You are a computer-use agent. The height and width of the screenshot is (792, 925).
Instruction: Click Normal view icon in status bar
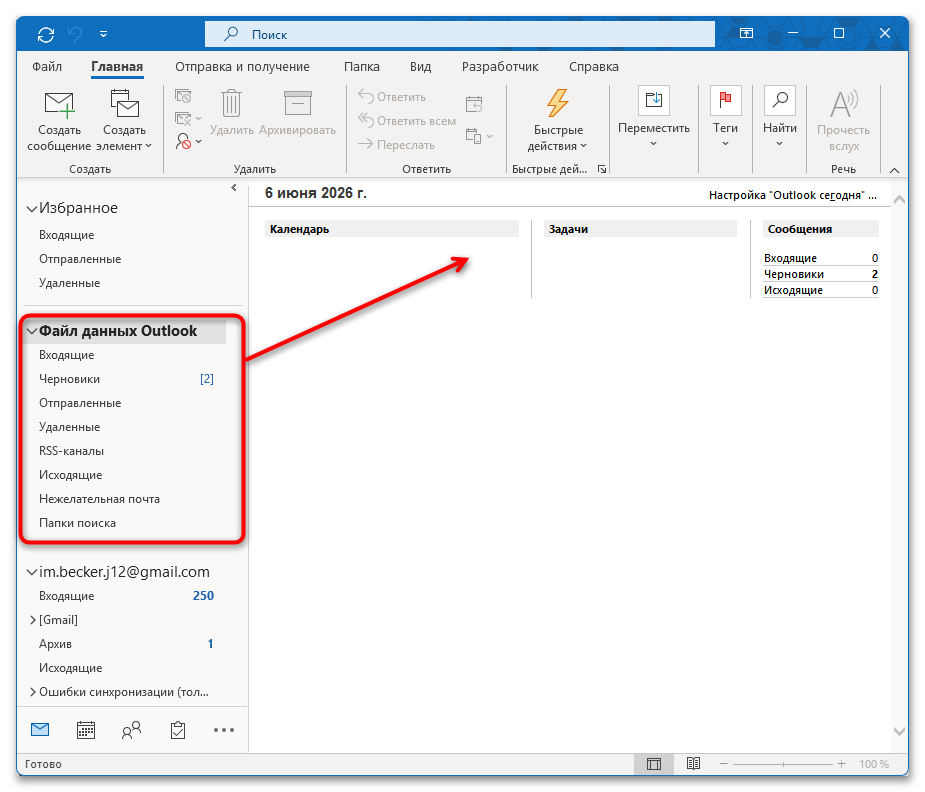coord(654,764)
